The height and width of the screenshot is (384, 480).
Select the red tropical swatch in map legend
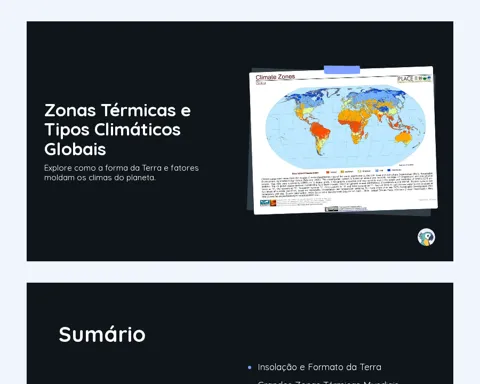[x=328, y=172]
